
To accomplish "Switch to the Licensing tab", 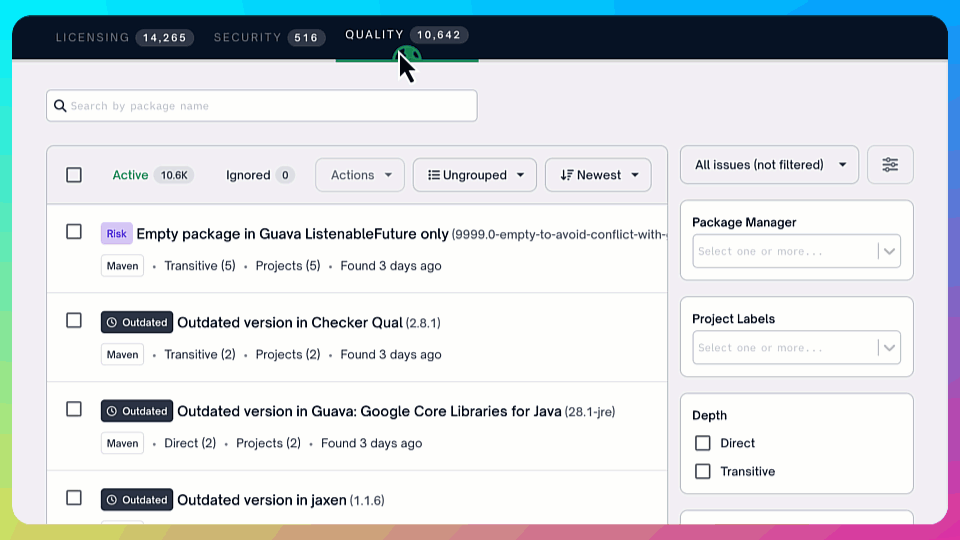I will click(121, 38).
